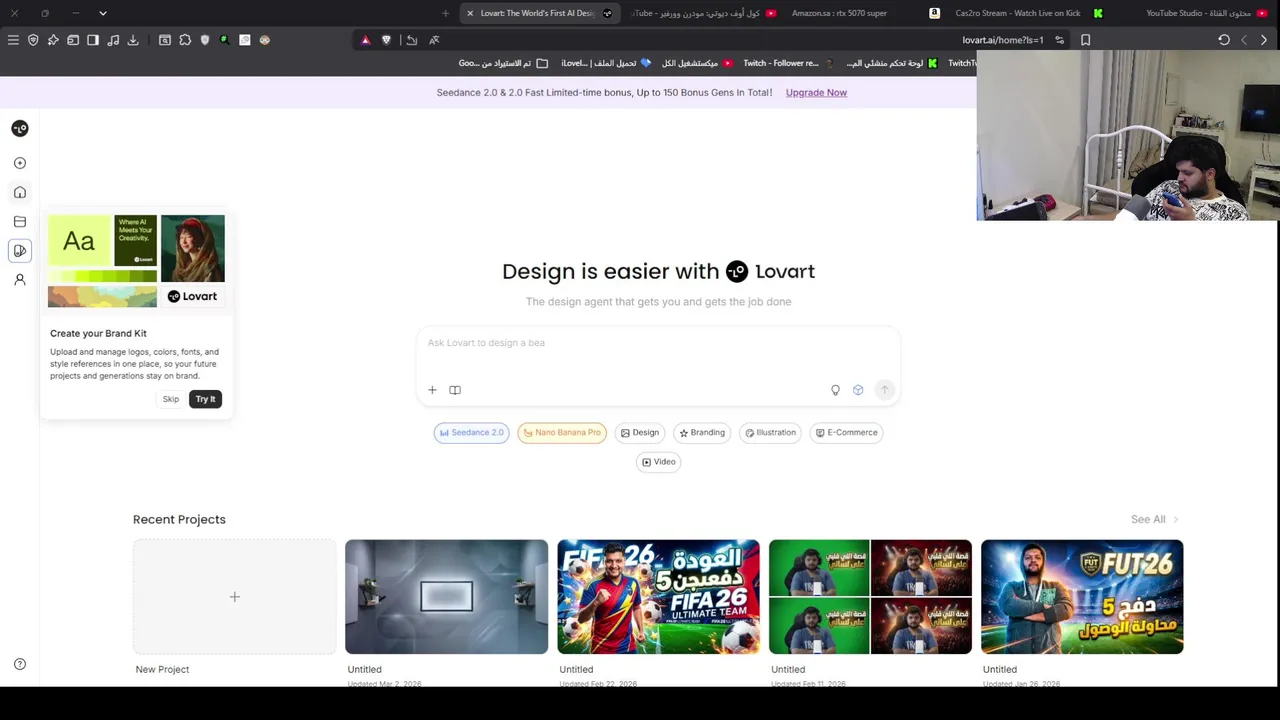Switch to the Call of Duty YouTube tab
Viewport: 1280px width, 720px height.
tap(705, 13)
